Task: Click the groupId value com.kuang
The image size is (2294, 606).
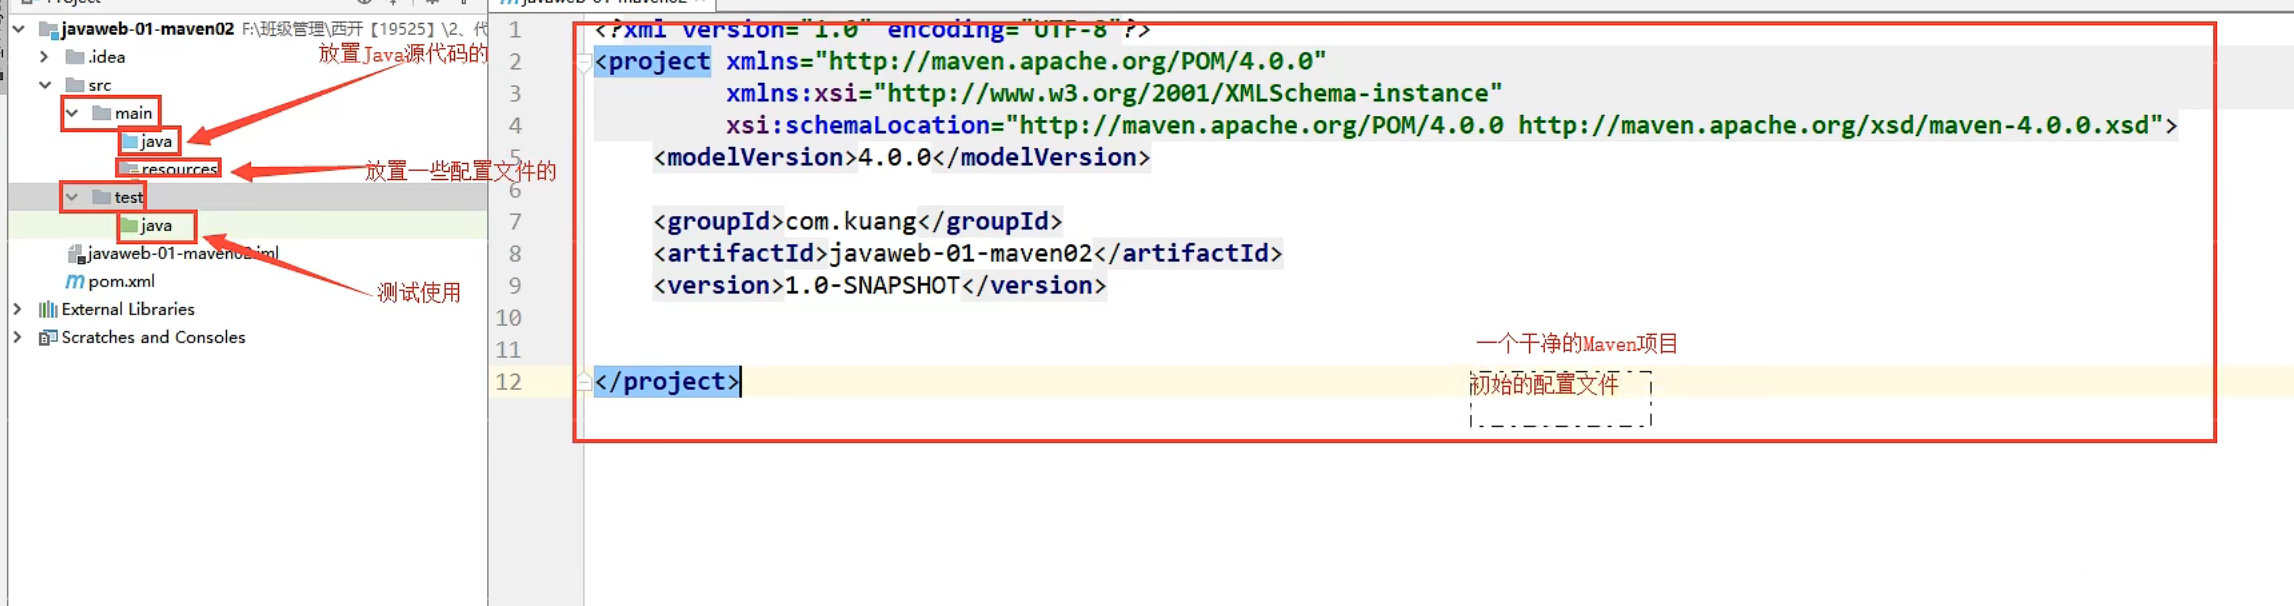Action: (x=851, y=221)
